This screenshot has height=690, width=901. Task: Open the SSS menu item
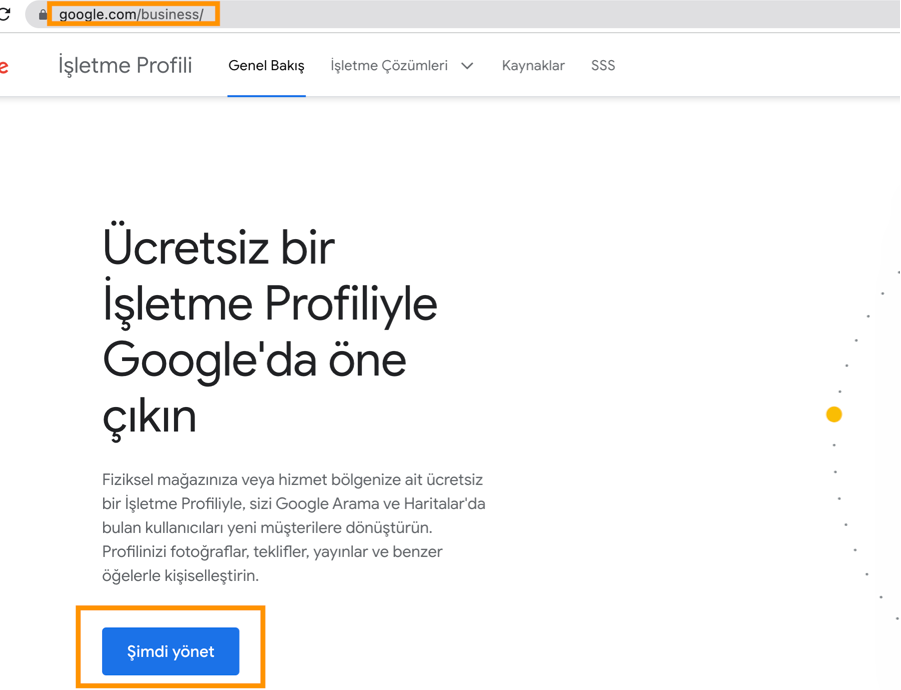[x=603, y=65]
